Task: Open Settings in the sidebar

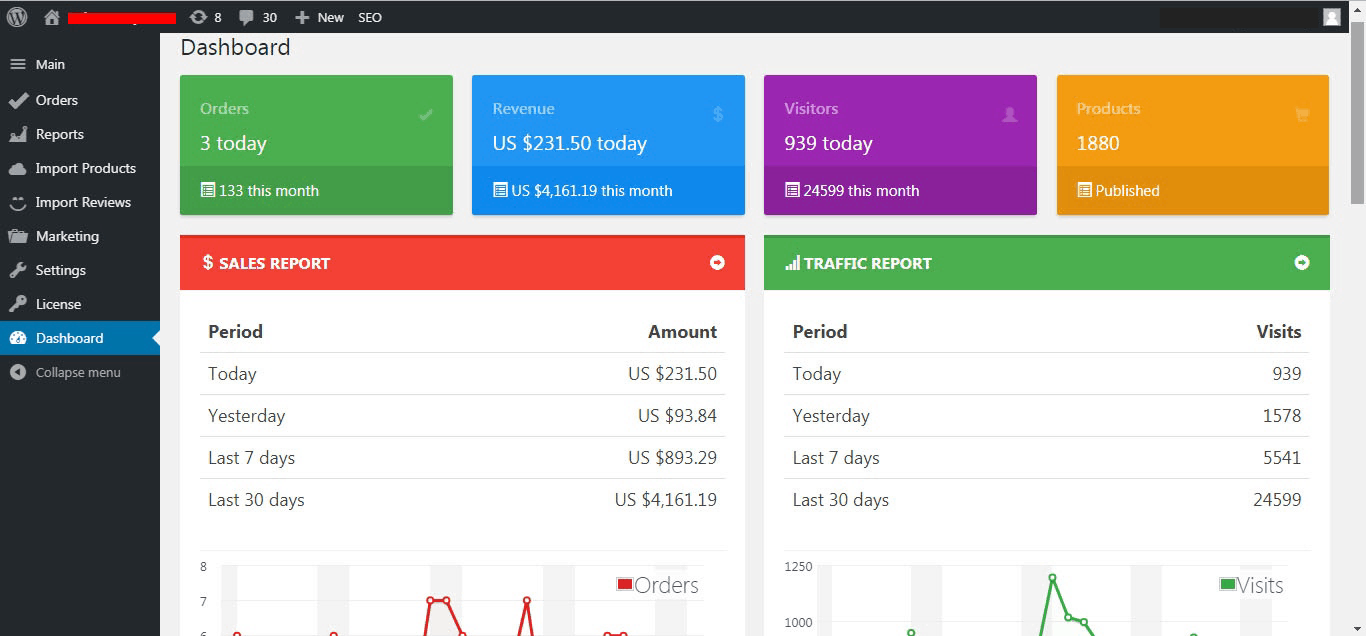Action: click(80, 270)
